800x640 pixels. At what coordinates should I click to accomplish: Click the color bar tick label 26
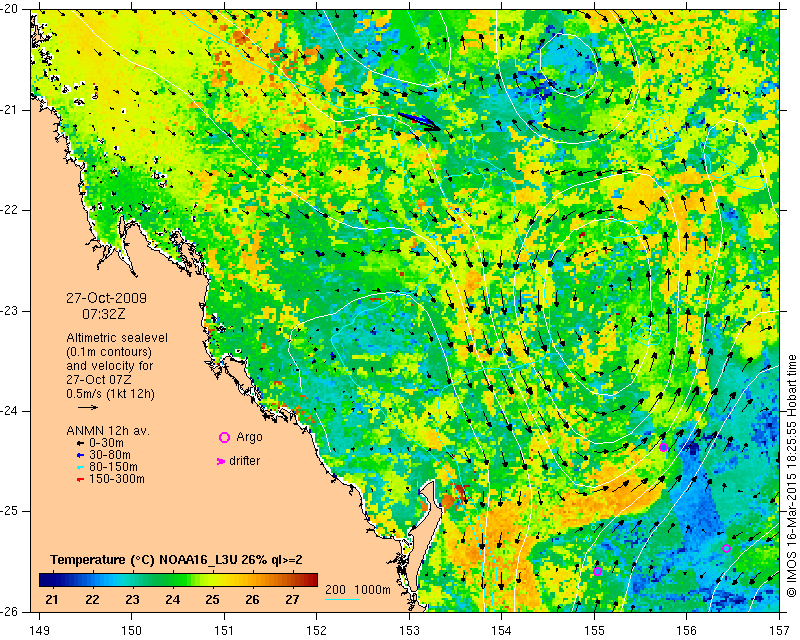click(x=252, y=599)
